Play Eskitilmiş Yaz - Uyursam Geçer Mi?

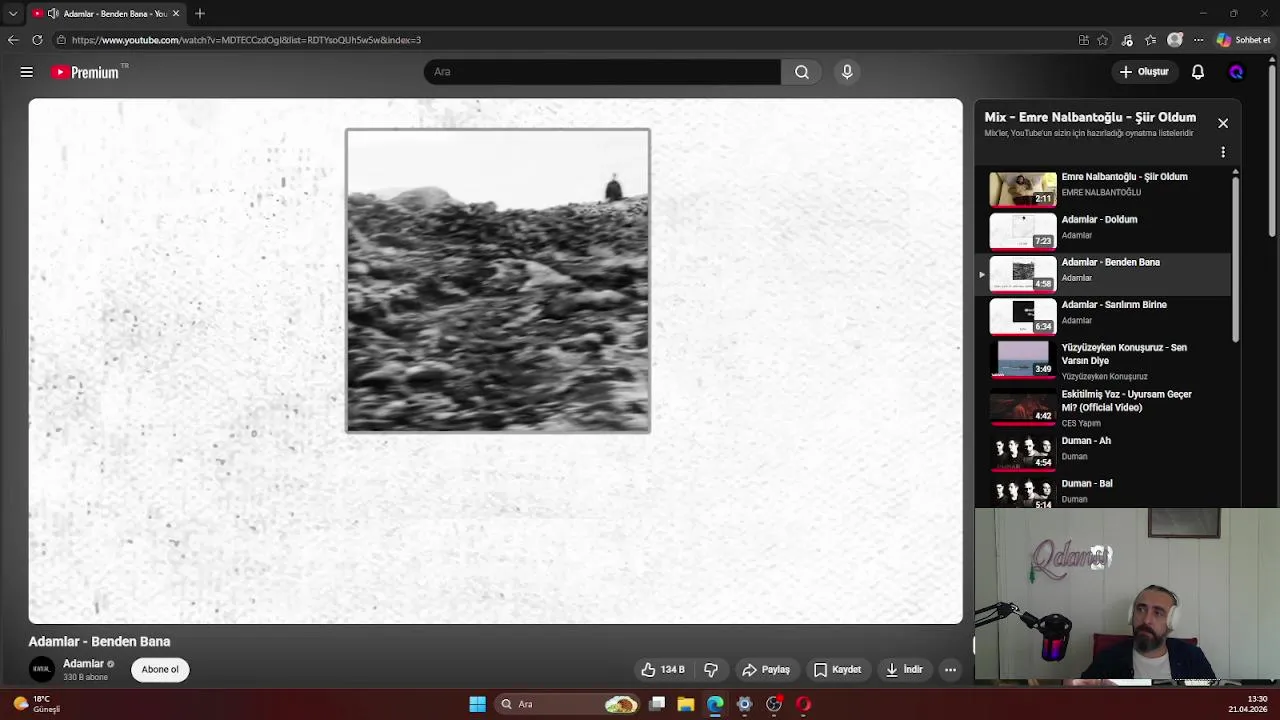(x=1104, y=408)
